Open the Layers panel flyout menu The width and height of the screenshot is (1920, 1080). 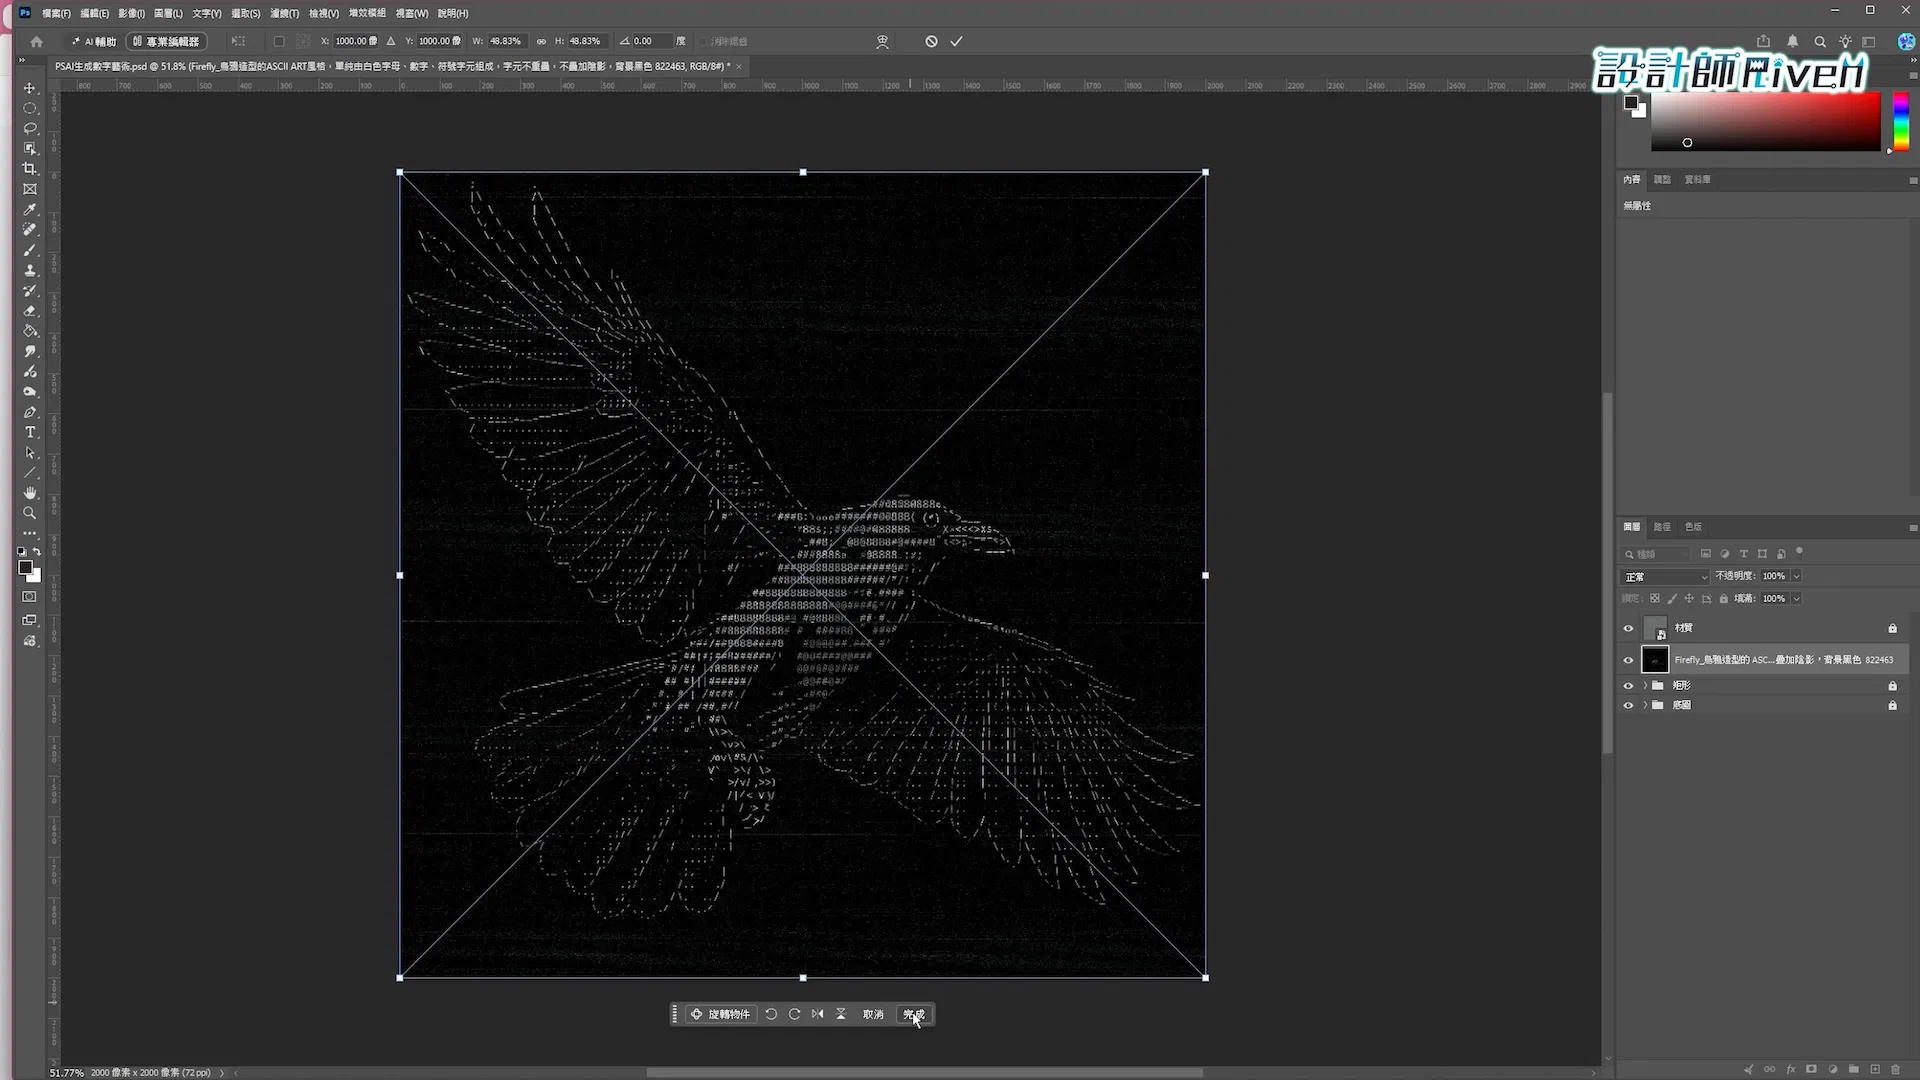coord(1913,527)
